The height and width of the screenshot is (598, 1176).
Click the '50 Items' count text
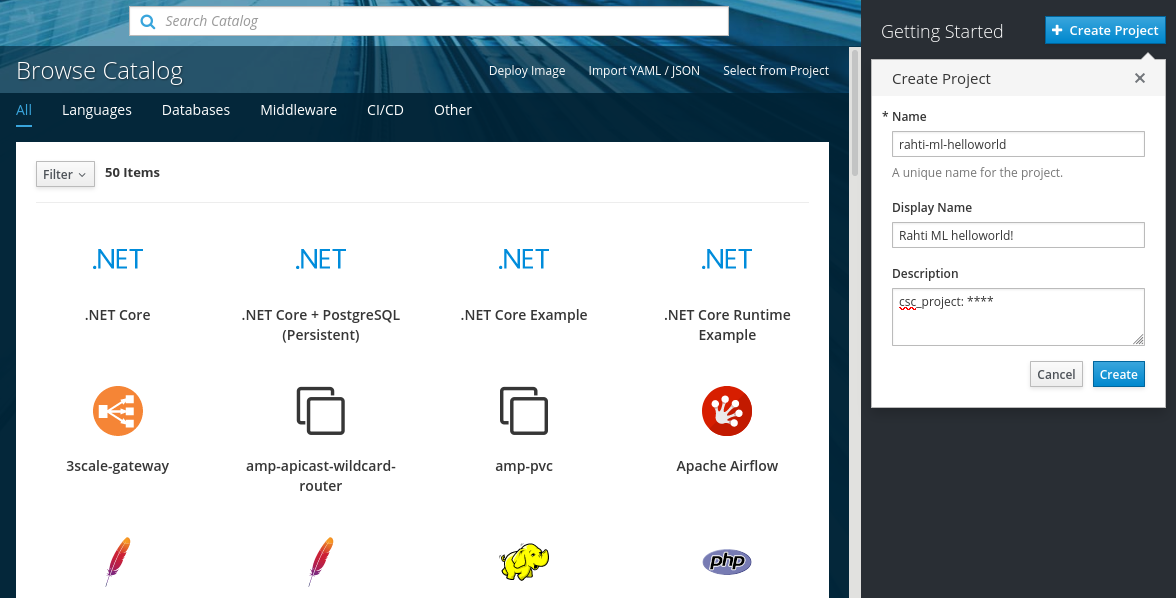pos(132,173)
